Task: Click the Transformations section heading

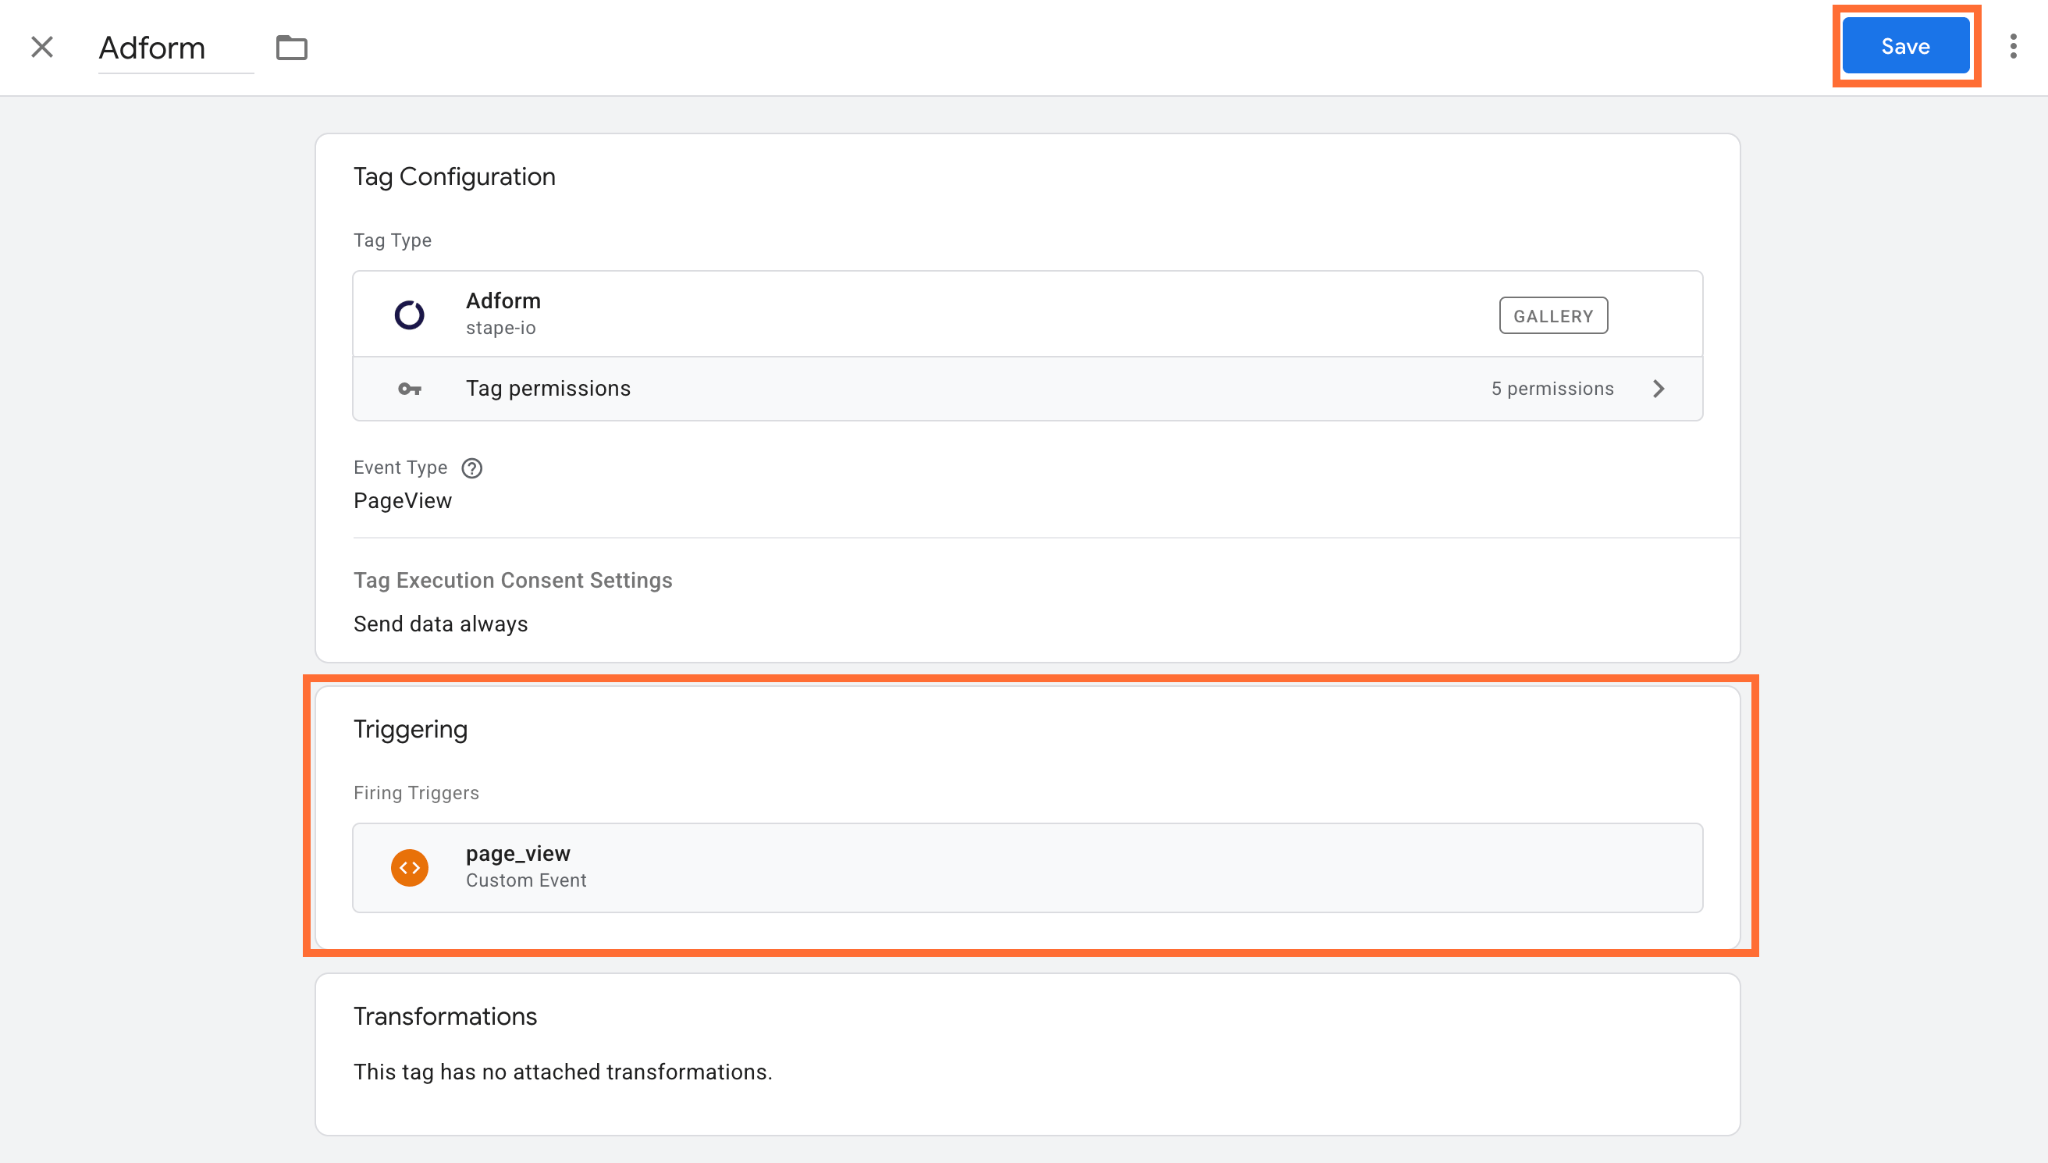Action: pos(445,1017)
